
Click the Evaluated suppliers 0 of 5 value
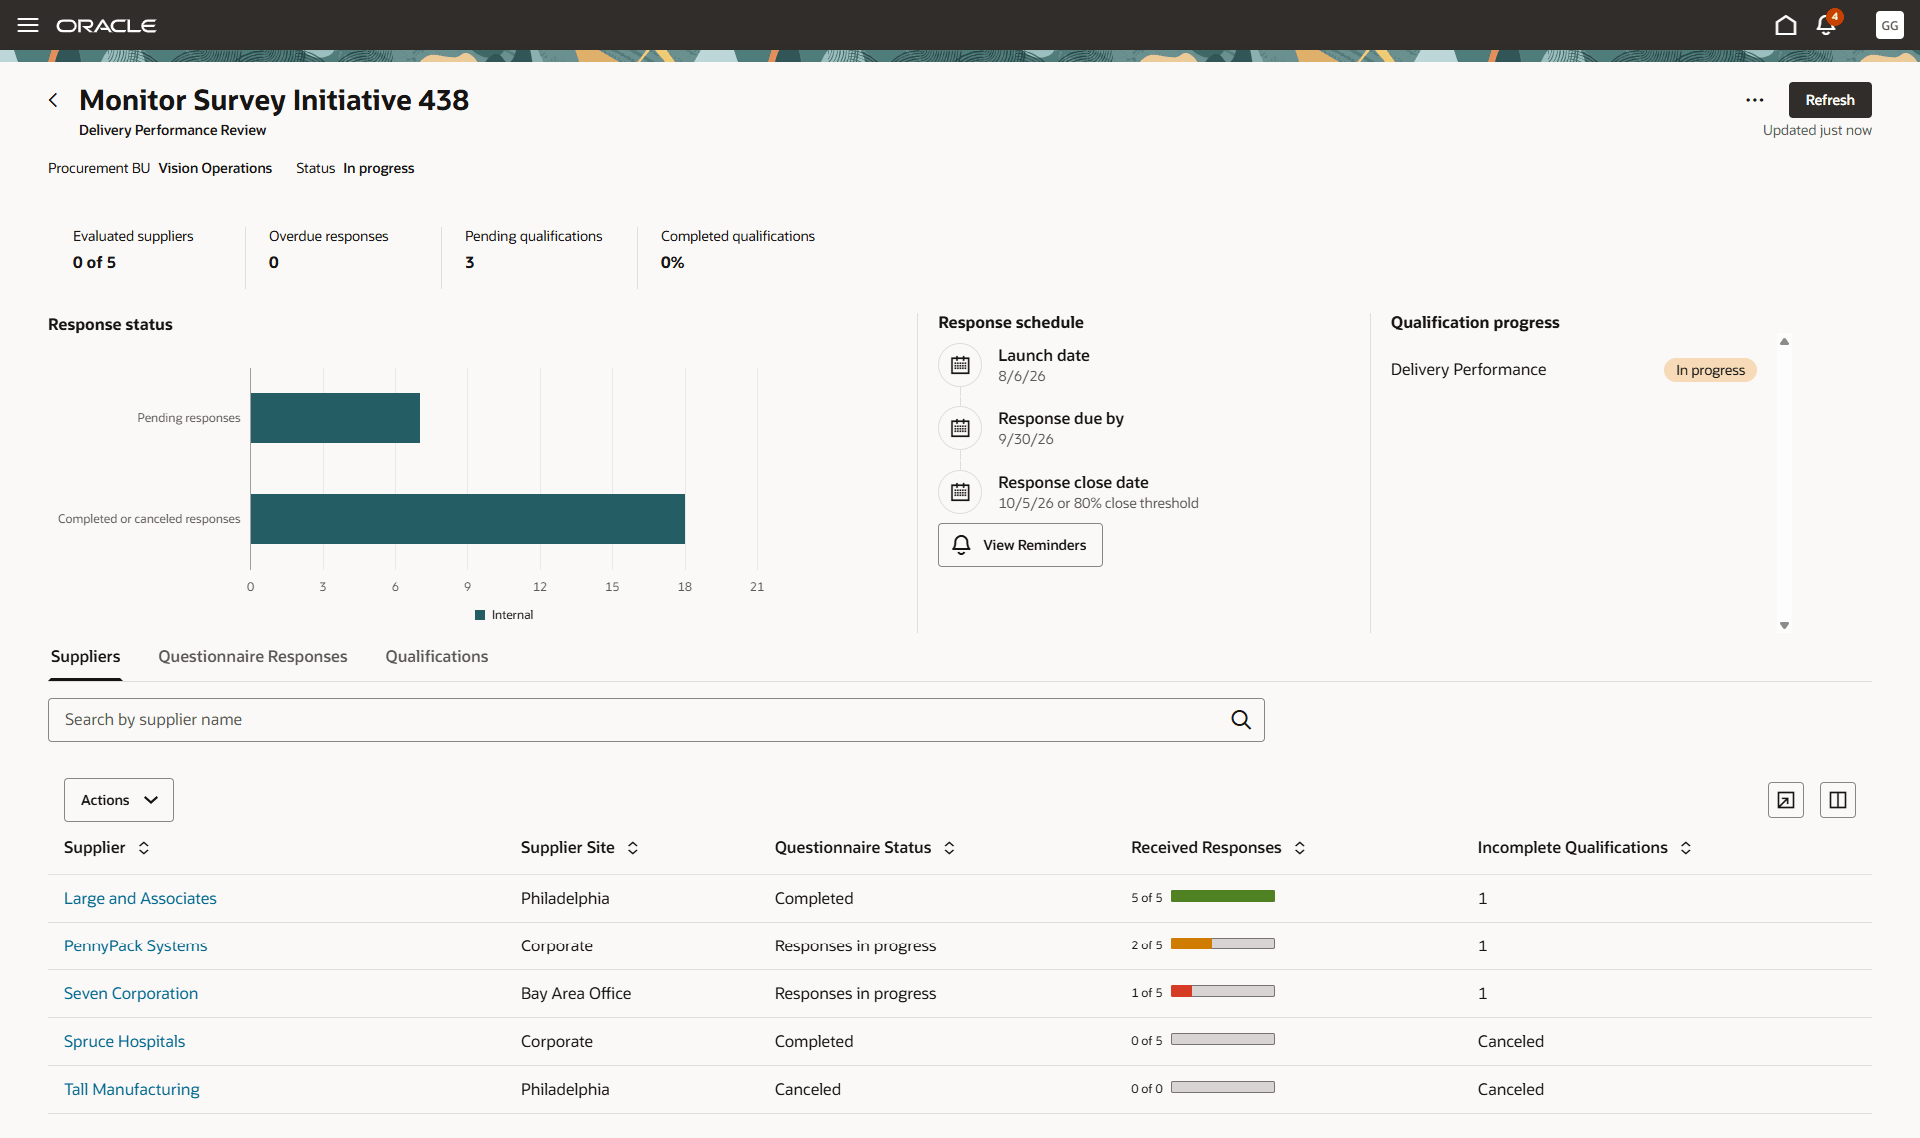(94, 263)
